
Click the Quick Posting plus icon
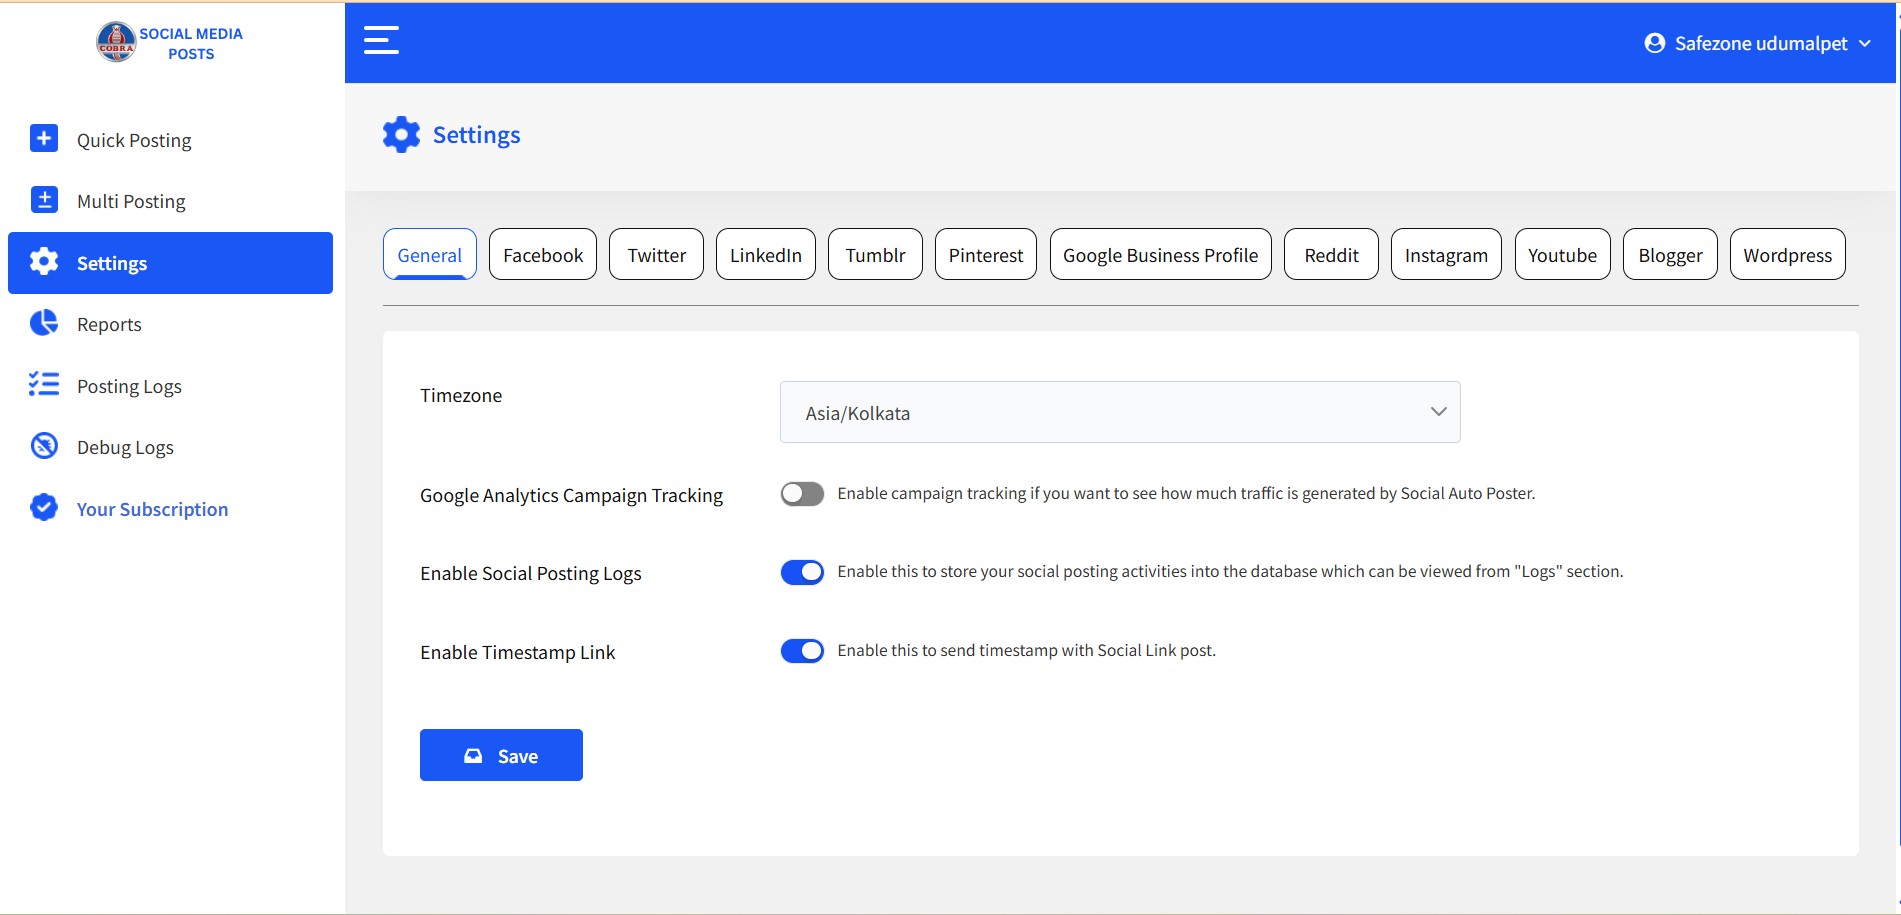point(44,139)
